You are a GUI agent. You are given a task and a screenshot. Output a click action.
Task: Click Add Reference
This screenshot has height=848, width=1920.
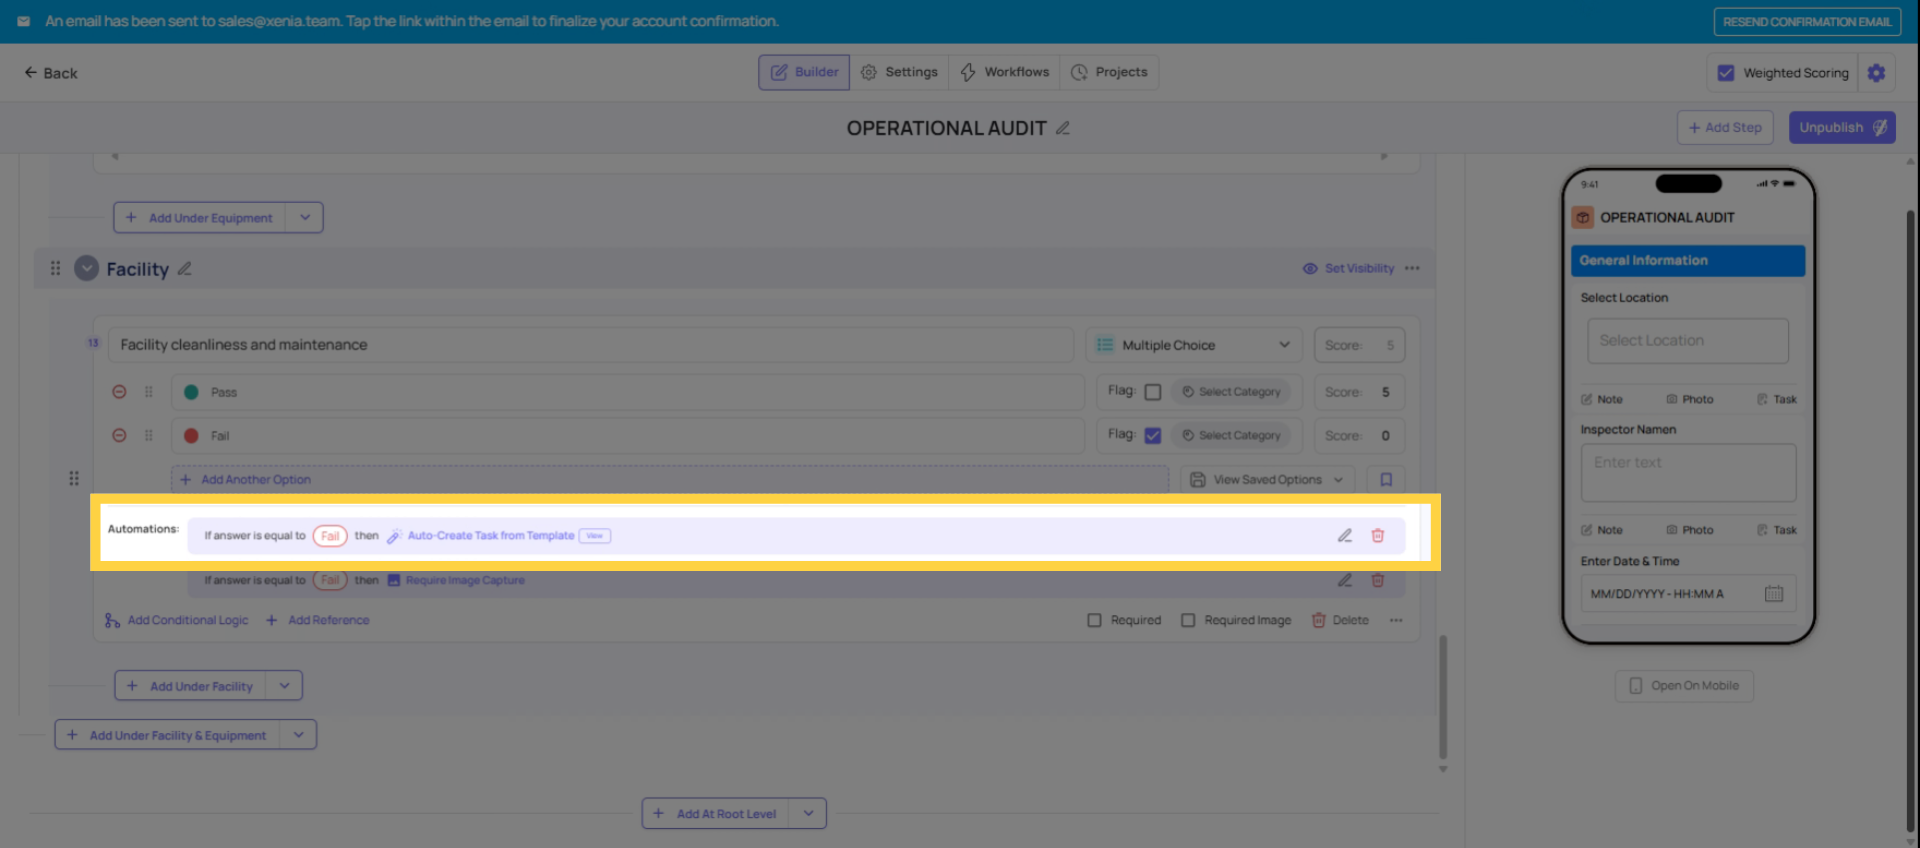[x=318, y=620]
